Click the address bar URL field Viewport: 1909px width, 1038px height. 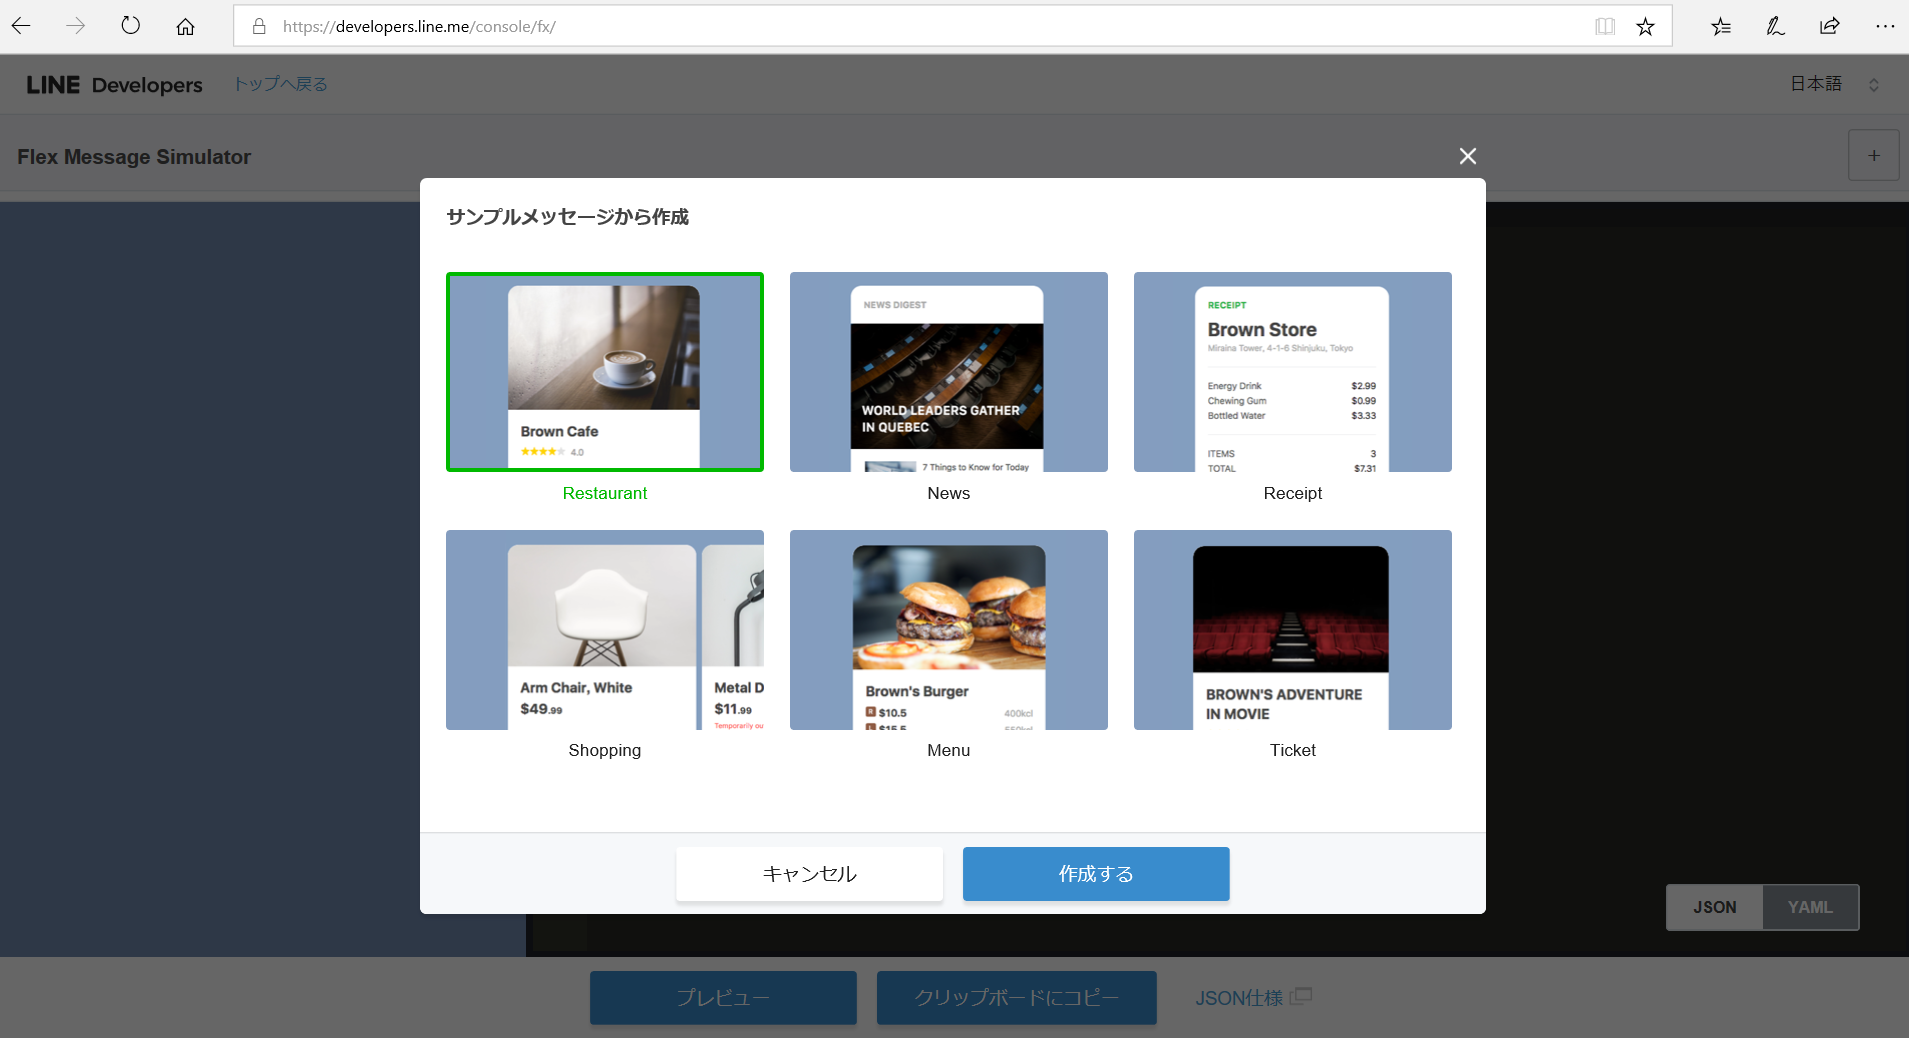(900, 26)
